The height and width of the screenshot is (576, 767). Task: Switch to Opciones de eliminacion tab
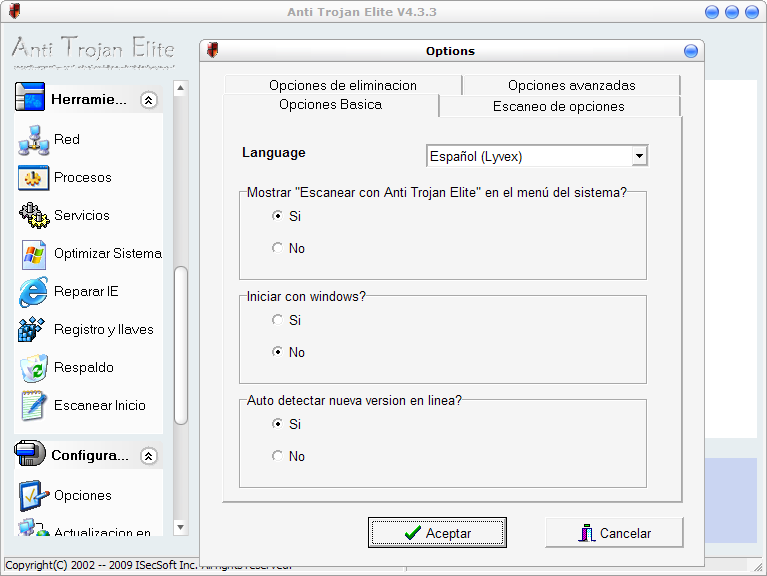(342, 85)
